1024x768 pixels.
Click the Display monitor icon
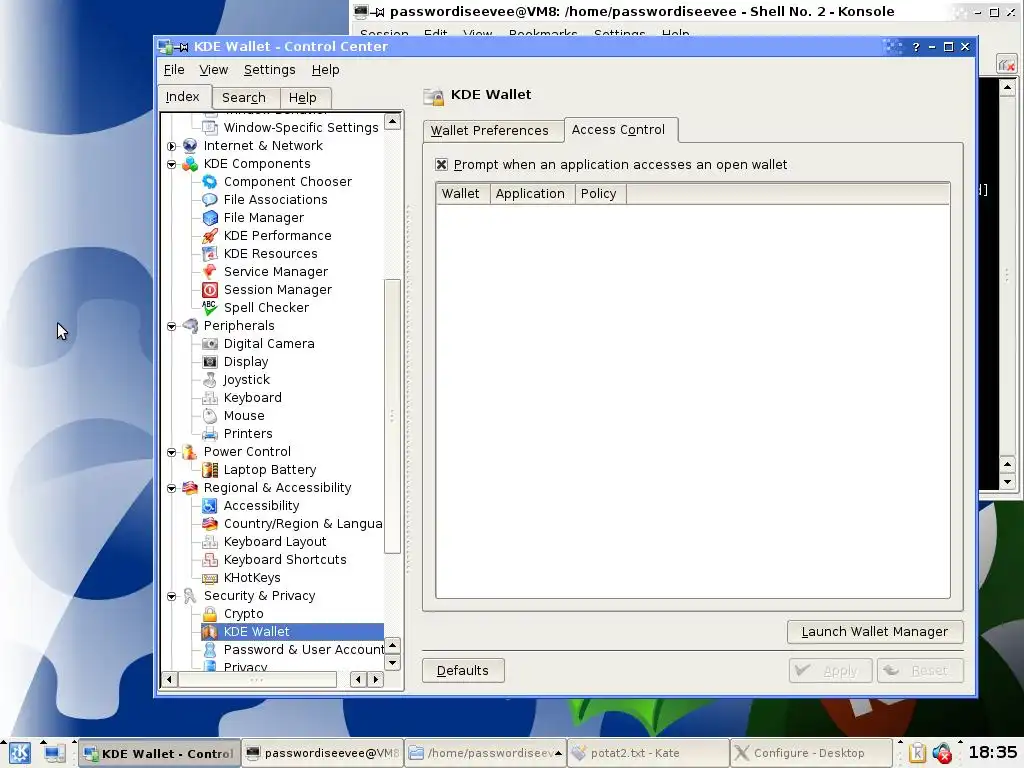tap(210, 362)
